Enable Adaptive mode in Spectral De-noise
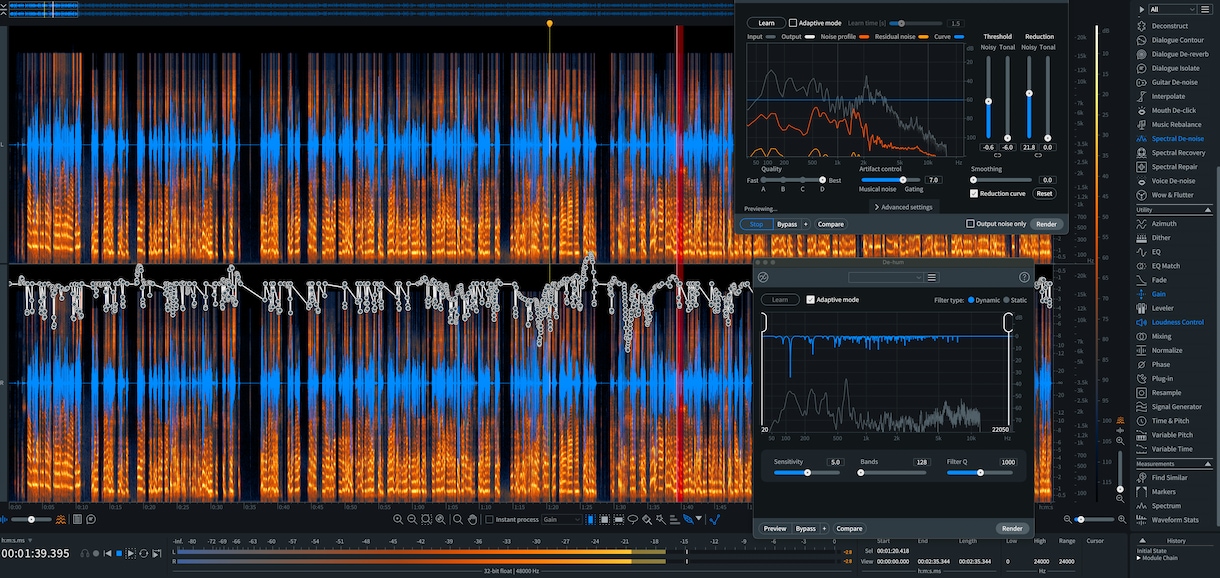This screenshot has height=578, width=1220. (x=793, y=23)
